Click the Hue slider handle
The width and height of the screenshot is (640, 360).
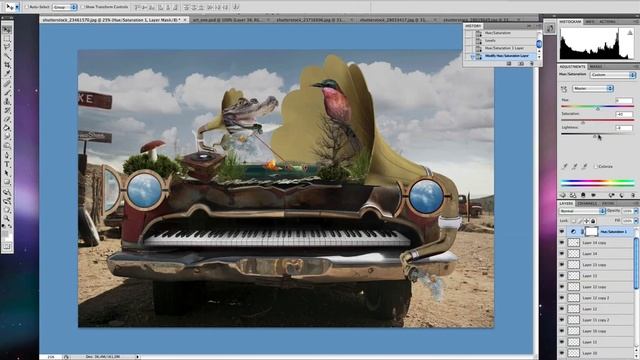click(x=598, y=108)
